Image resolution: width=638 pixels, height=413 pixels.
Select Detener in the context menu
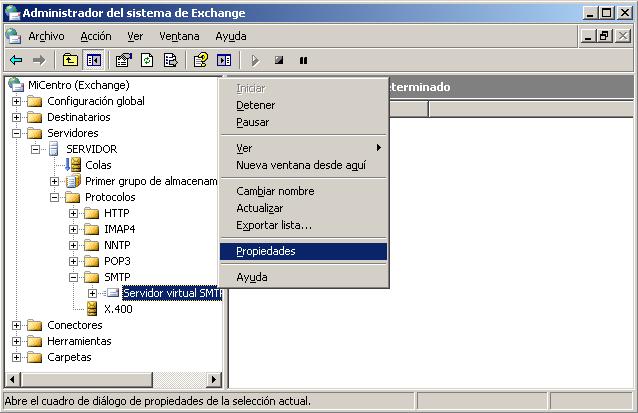point(255,105)
